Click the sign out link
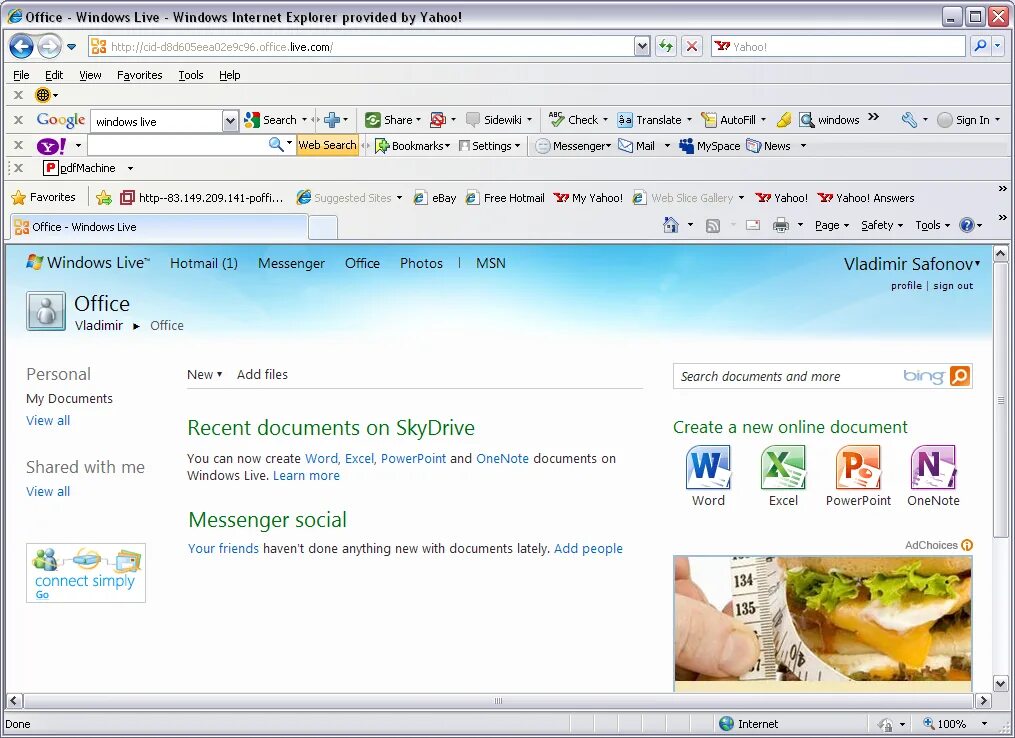This screenshot has width=1015, height=738. pos(953,285)
